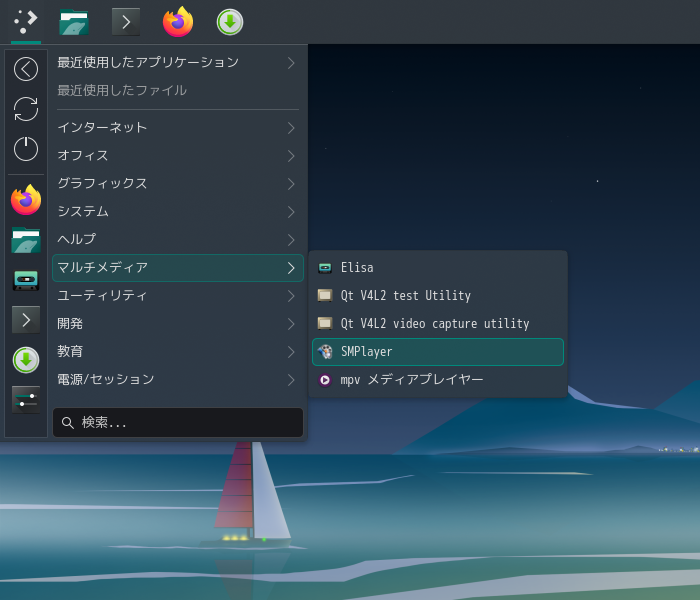Open Firefox from the top panel
This screenshot has width=700, height=600.
178,21
